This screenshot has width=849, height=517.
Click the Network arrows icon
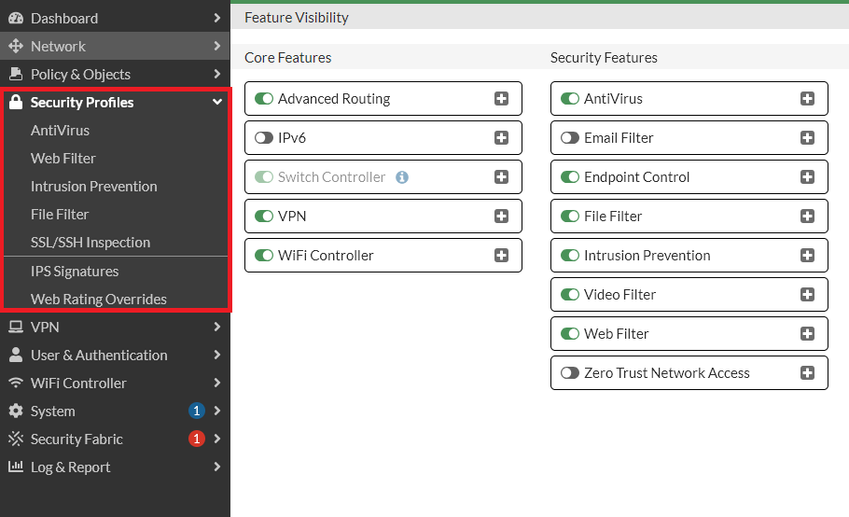pyautogui.click(x=15, y=46)
